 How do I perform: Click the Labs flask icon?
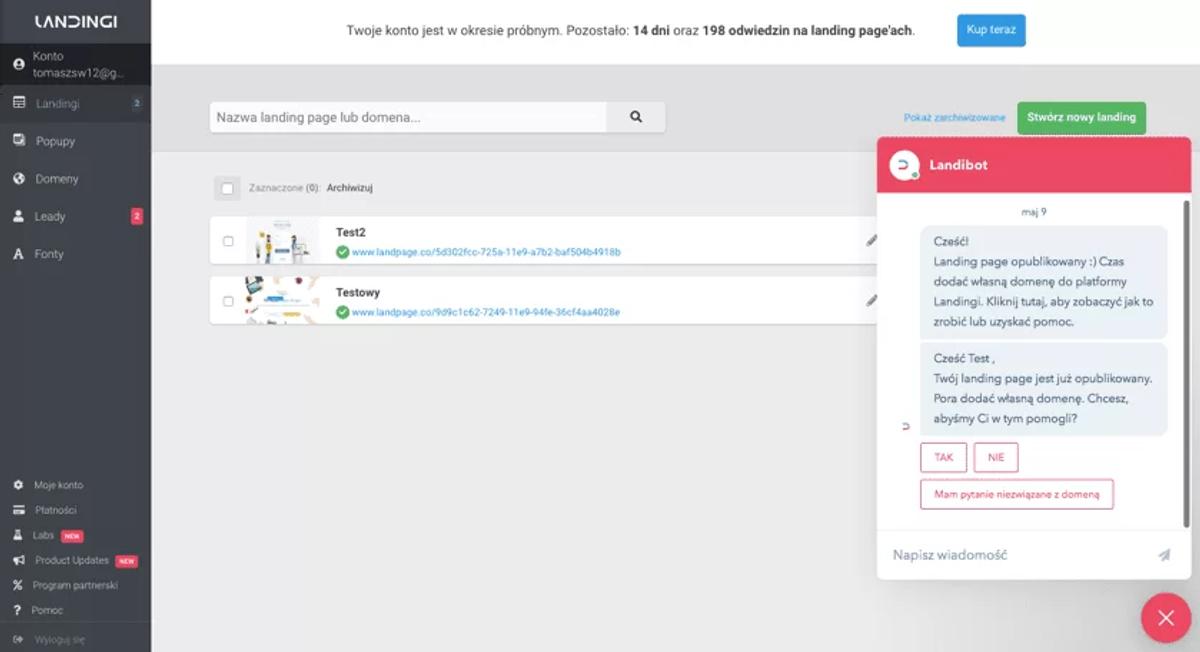(x=18, y=535)
